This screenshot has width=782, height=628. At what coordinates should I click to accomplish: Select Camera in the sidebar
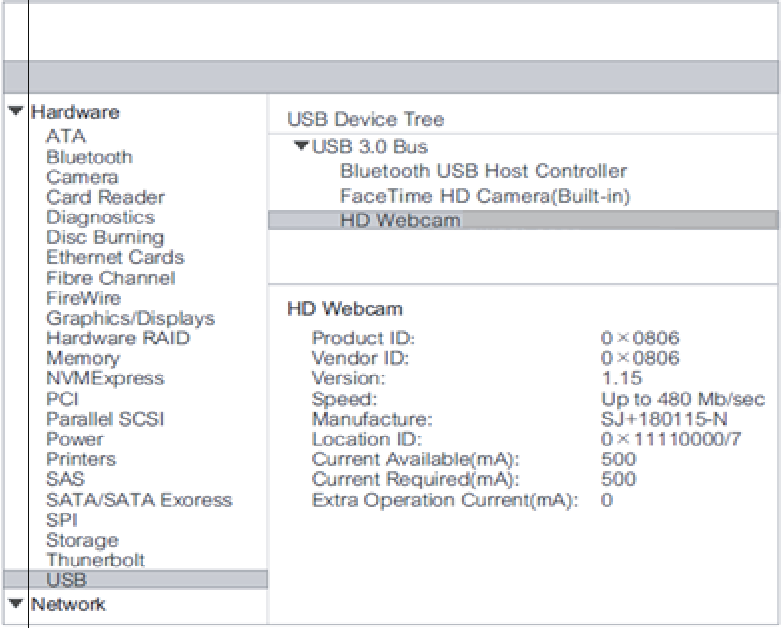pyautogui.click(x=82, y=177)
